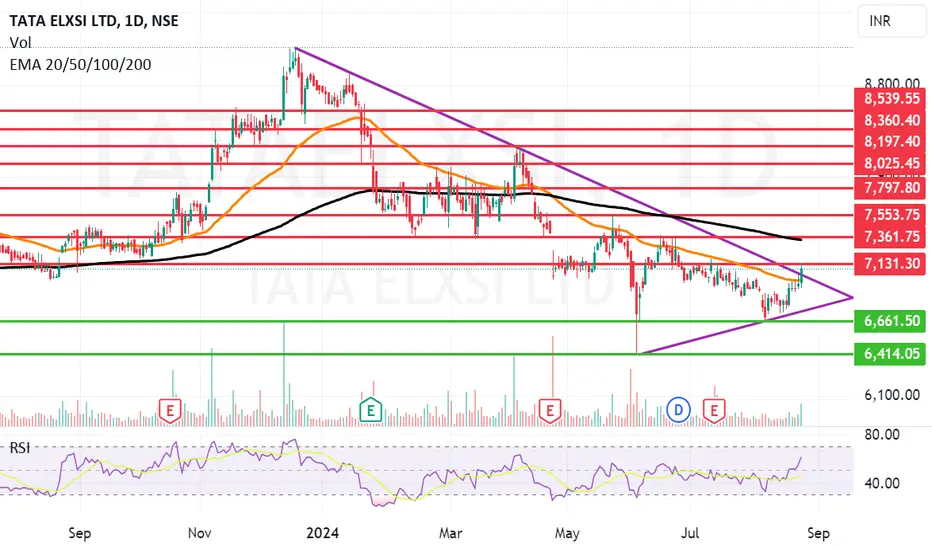
Task: Click the RSI 40.00 scale value
Action: click(882, 483)
